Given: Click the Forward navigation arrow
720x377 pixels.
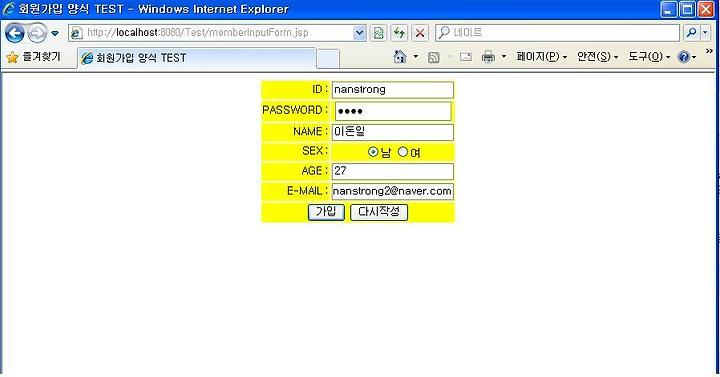Looking at the screenshot, I should (37, 33).
